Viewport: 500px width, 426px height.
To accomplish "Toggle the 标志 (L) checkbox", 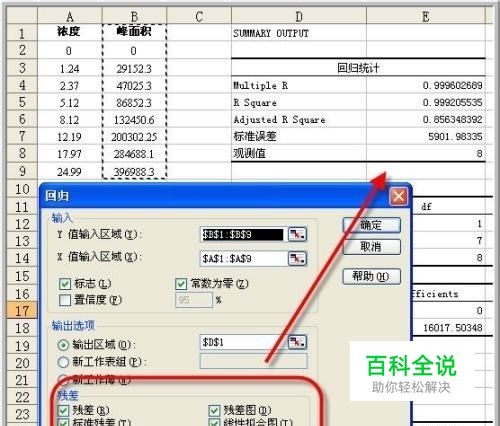I will pos(65,284).
